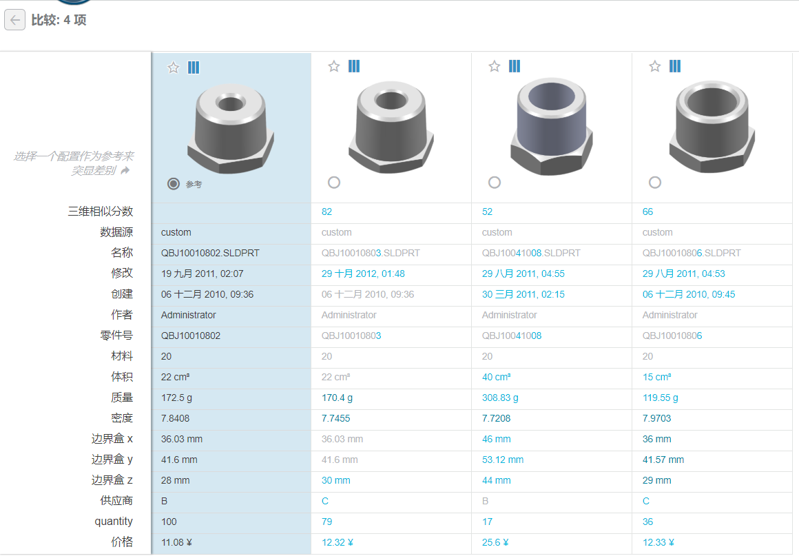Star the reference part QBJ10010802
Screen dimensions: 799x556
173,67
